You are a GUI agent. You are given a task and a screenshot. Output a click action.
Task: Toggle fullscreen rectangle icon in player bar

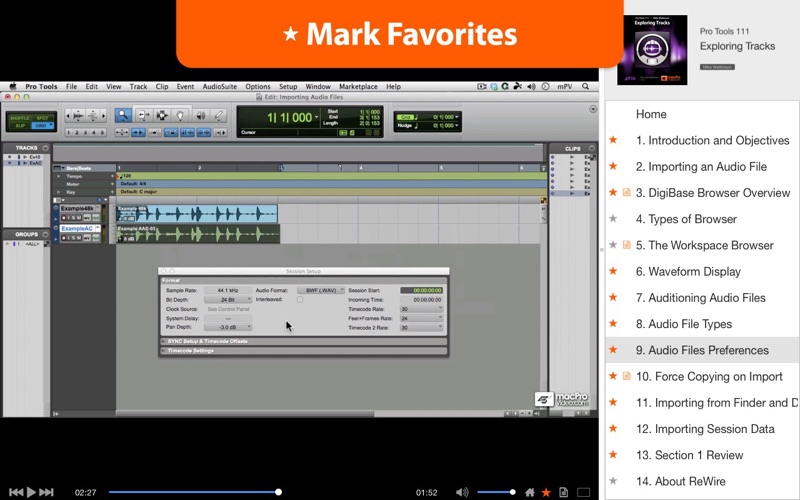[583, 492]
